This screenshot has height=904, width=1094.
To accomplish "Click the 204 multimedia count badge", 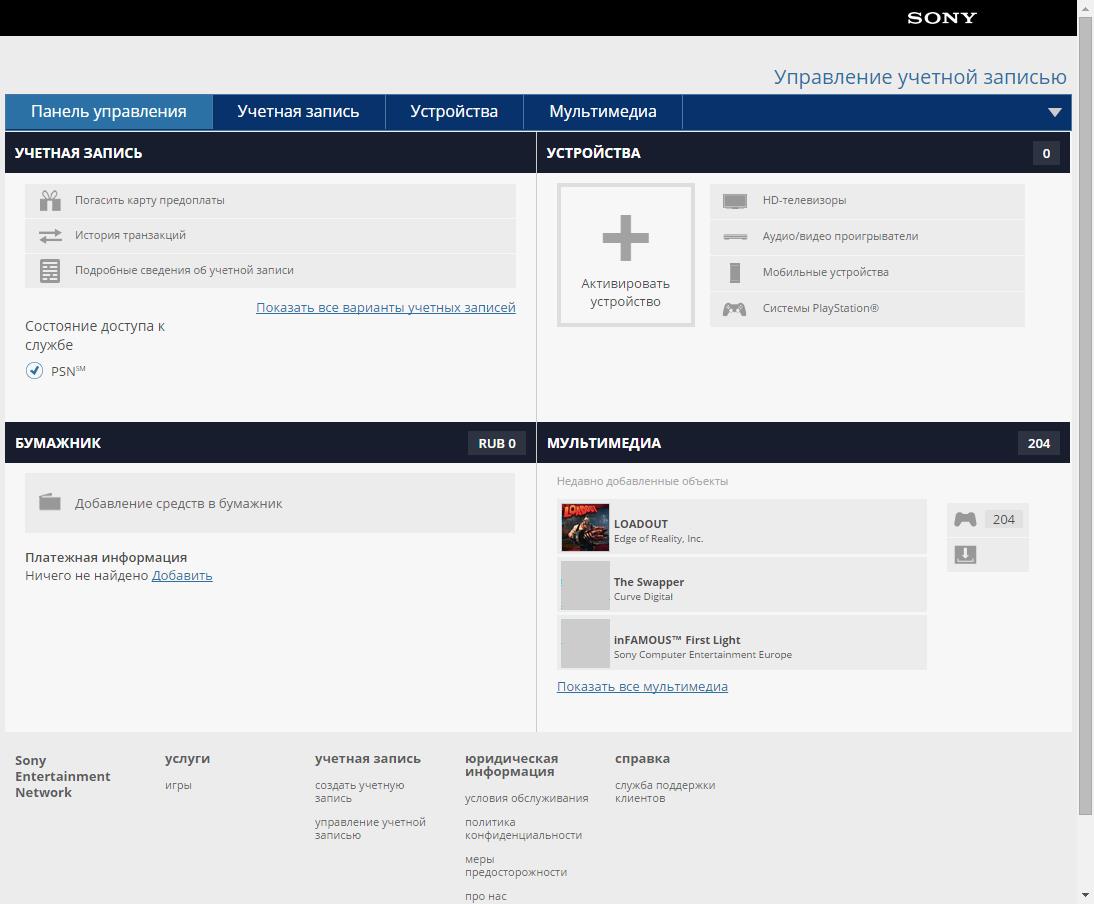I will click(1039, 444).
